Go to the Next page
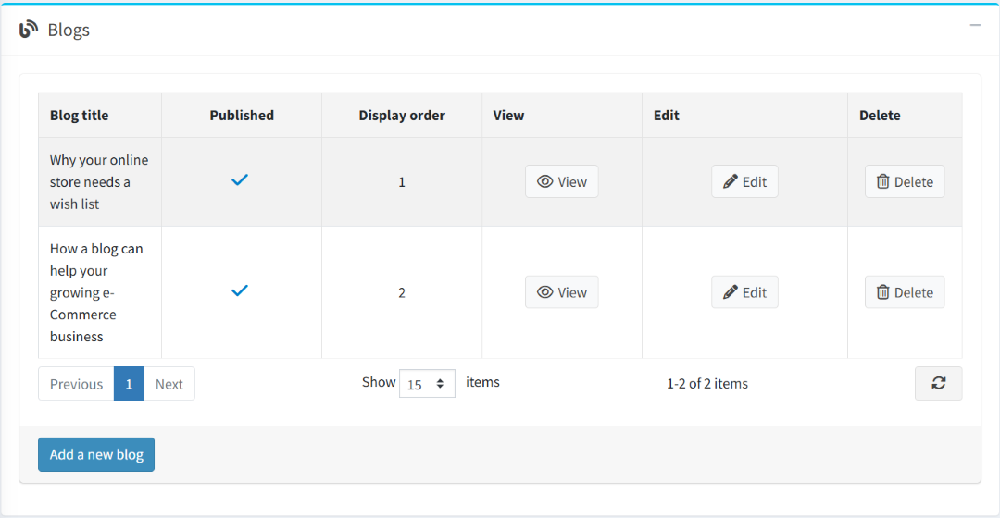This screenshot has height=518, width=1000. click(x=169, y=384)
